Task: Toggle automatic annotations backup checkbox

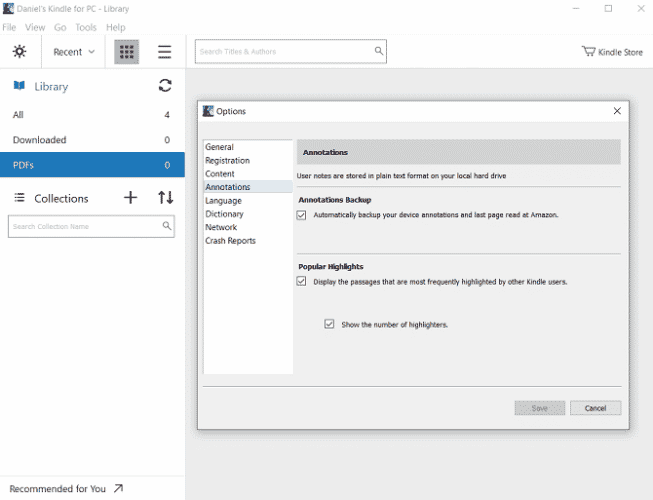Action: coord(302,215)
